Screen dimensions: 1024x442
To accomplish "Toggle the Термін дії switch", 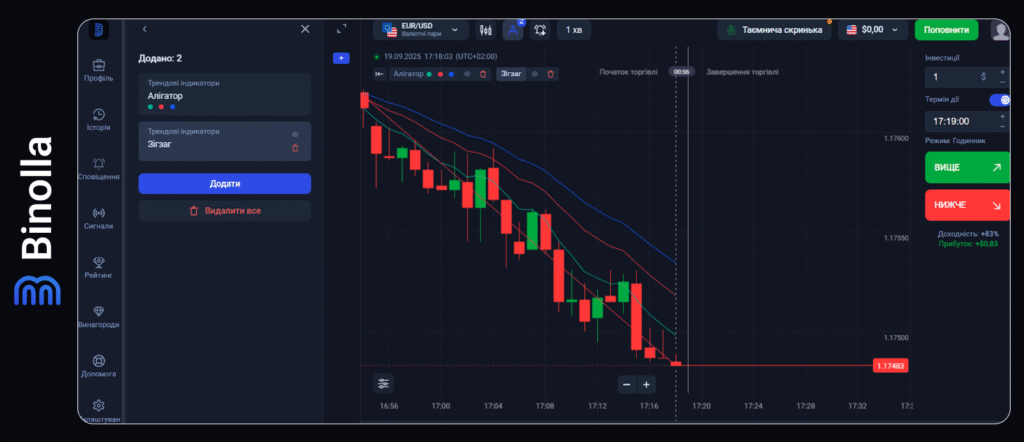I will 1000,100.
